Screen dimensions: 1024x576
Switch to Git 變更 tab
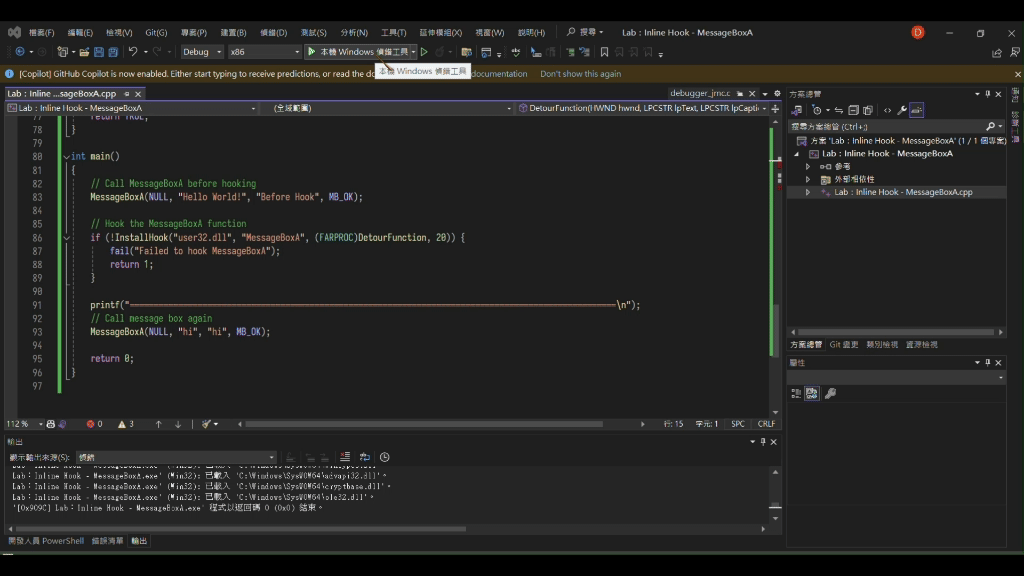pos(844,345)
